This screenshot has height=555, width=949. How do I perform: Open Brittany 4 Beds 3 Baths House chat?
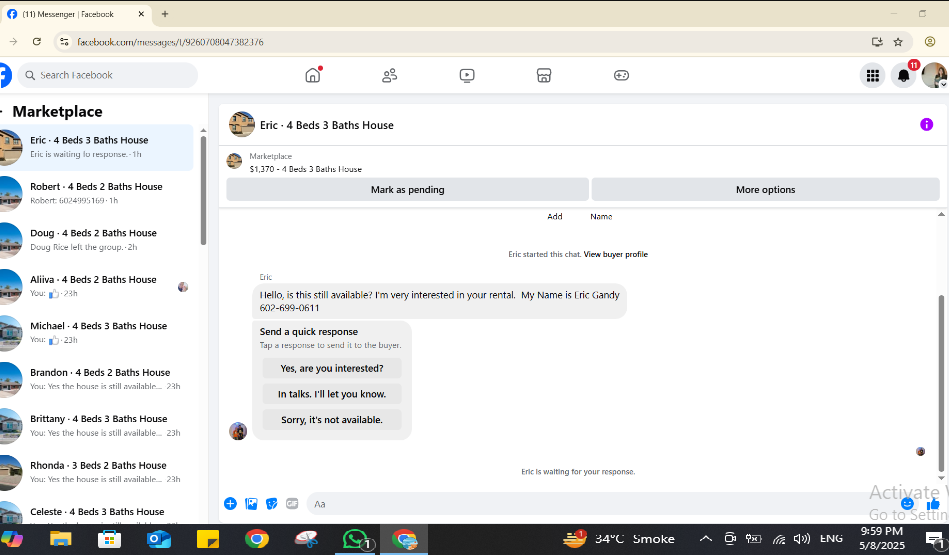click(97, 425)
